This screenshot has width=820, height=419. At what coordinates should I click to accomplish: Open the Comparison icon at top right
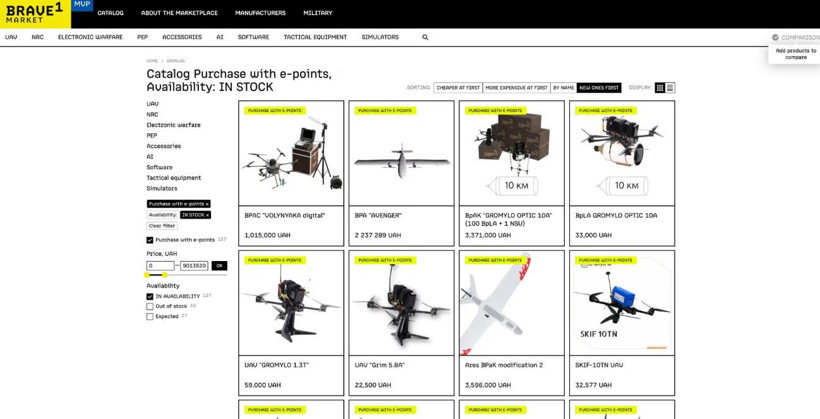[775, 37]
